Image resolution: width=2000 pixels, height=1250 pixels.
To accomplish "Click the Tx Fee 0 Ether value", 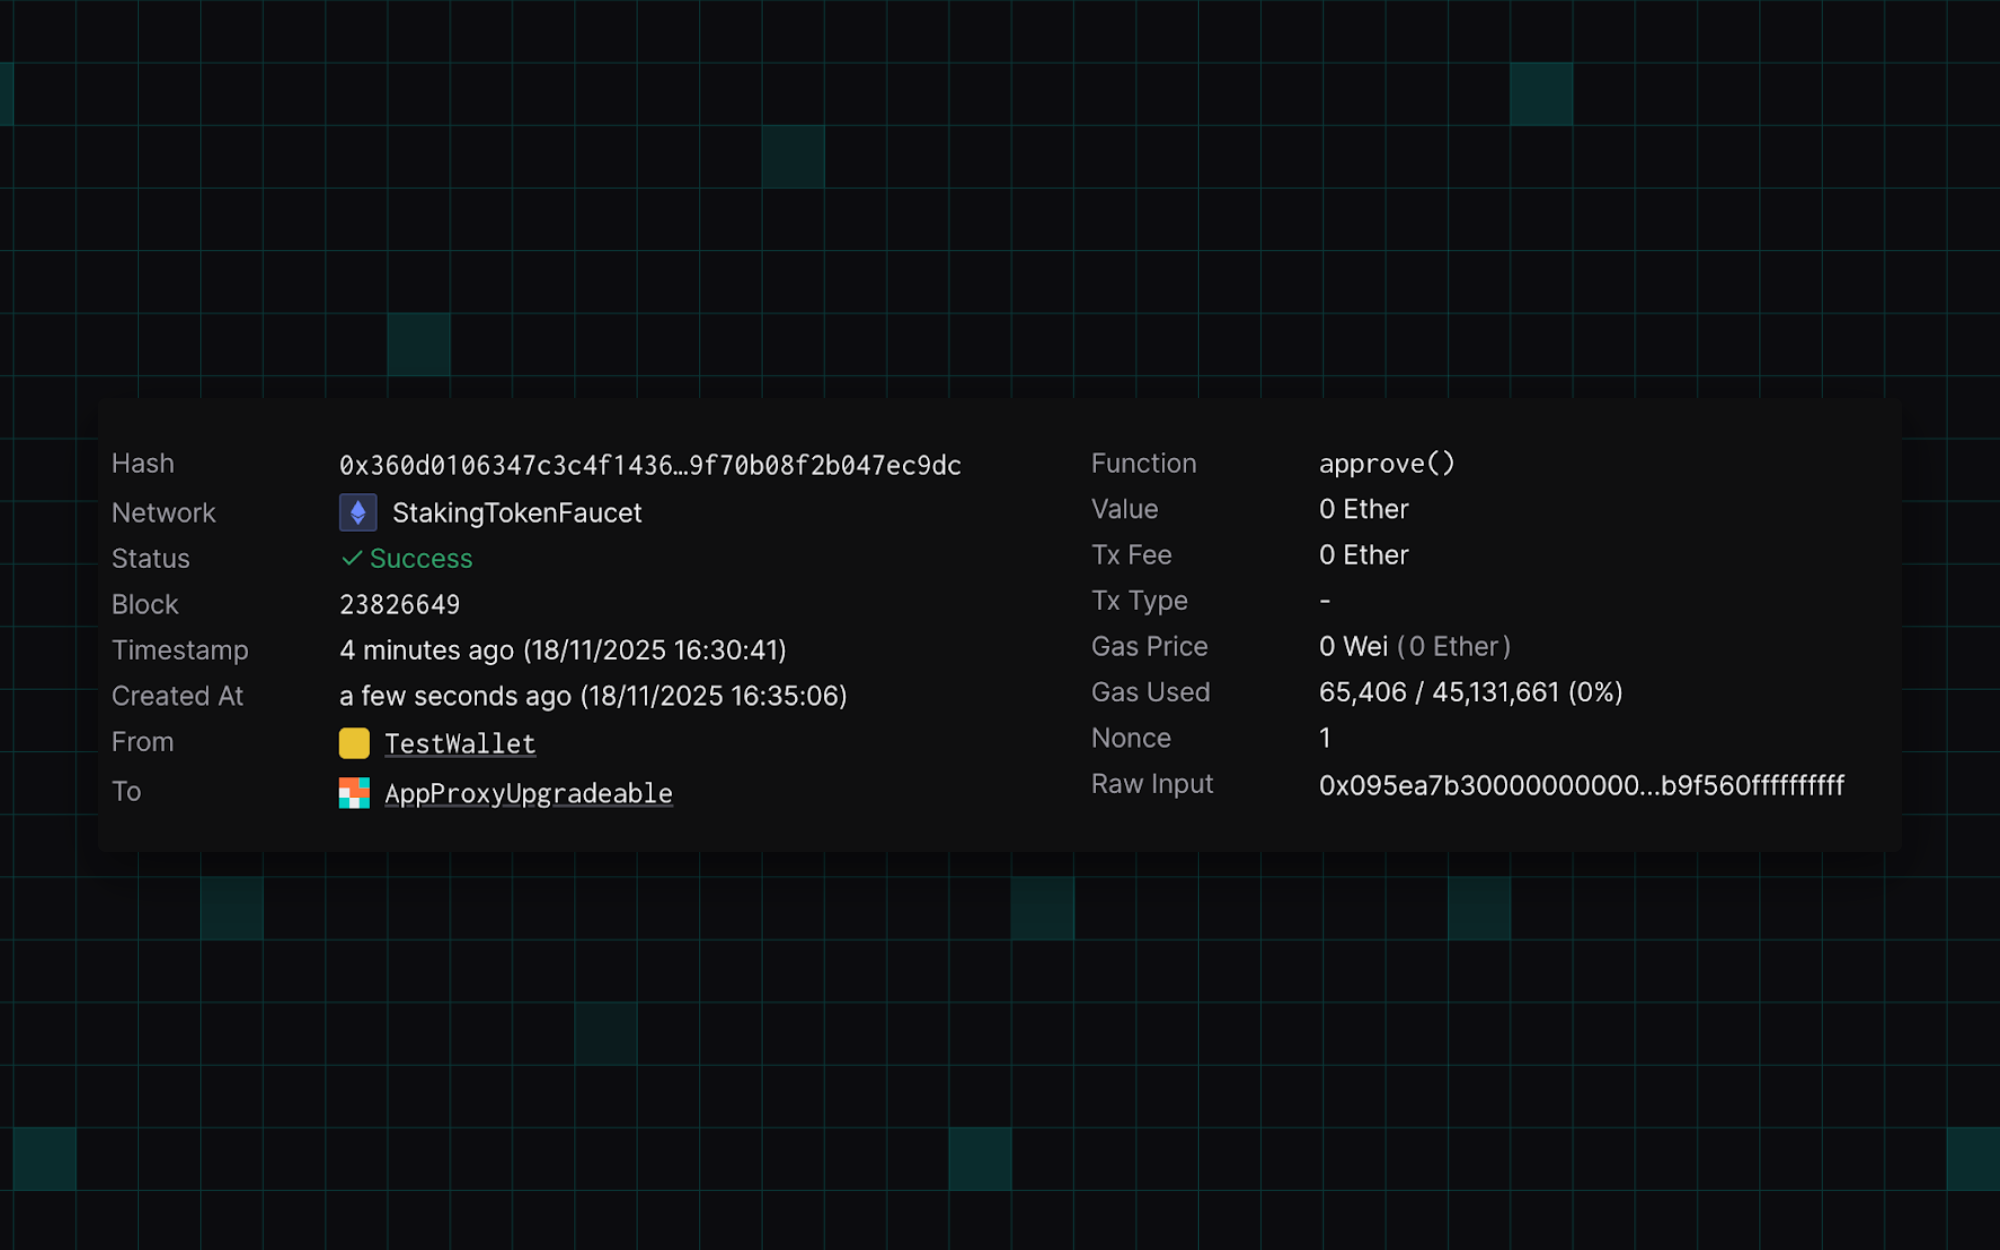I will tap(1363, 555).
